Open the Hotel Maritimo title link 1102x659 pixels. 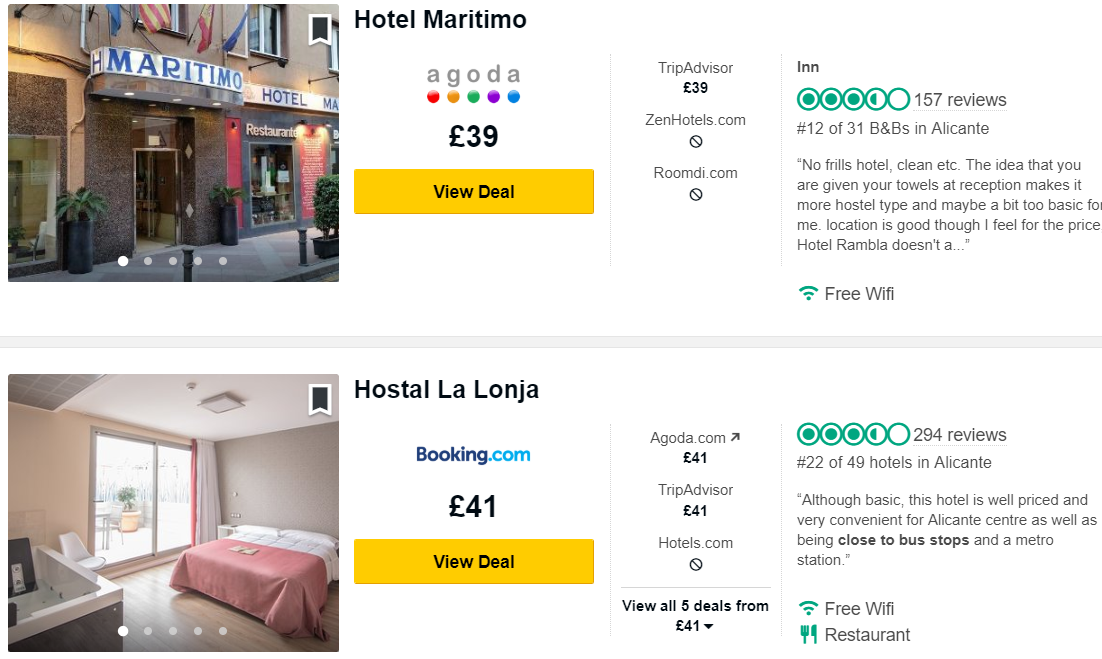[x=440, y=20]
